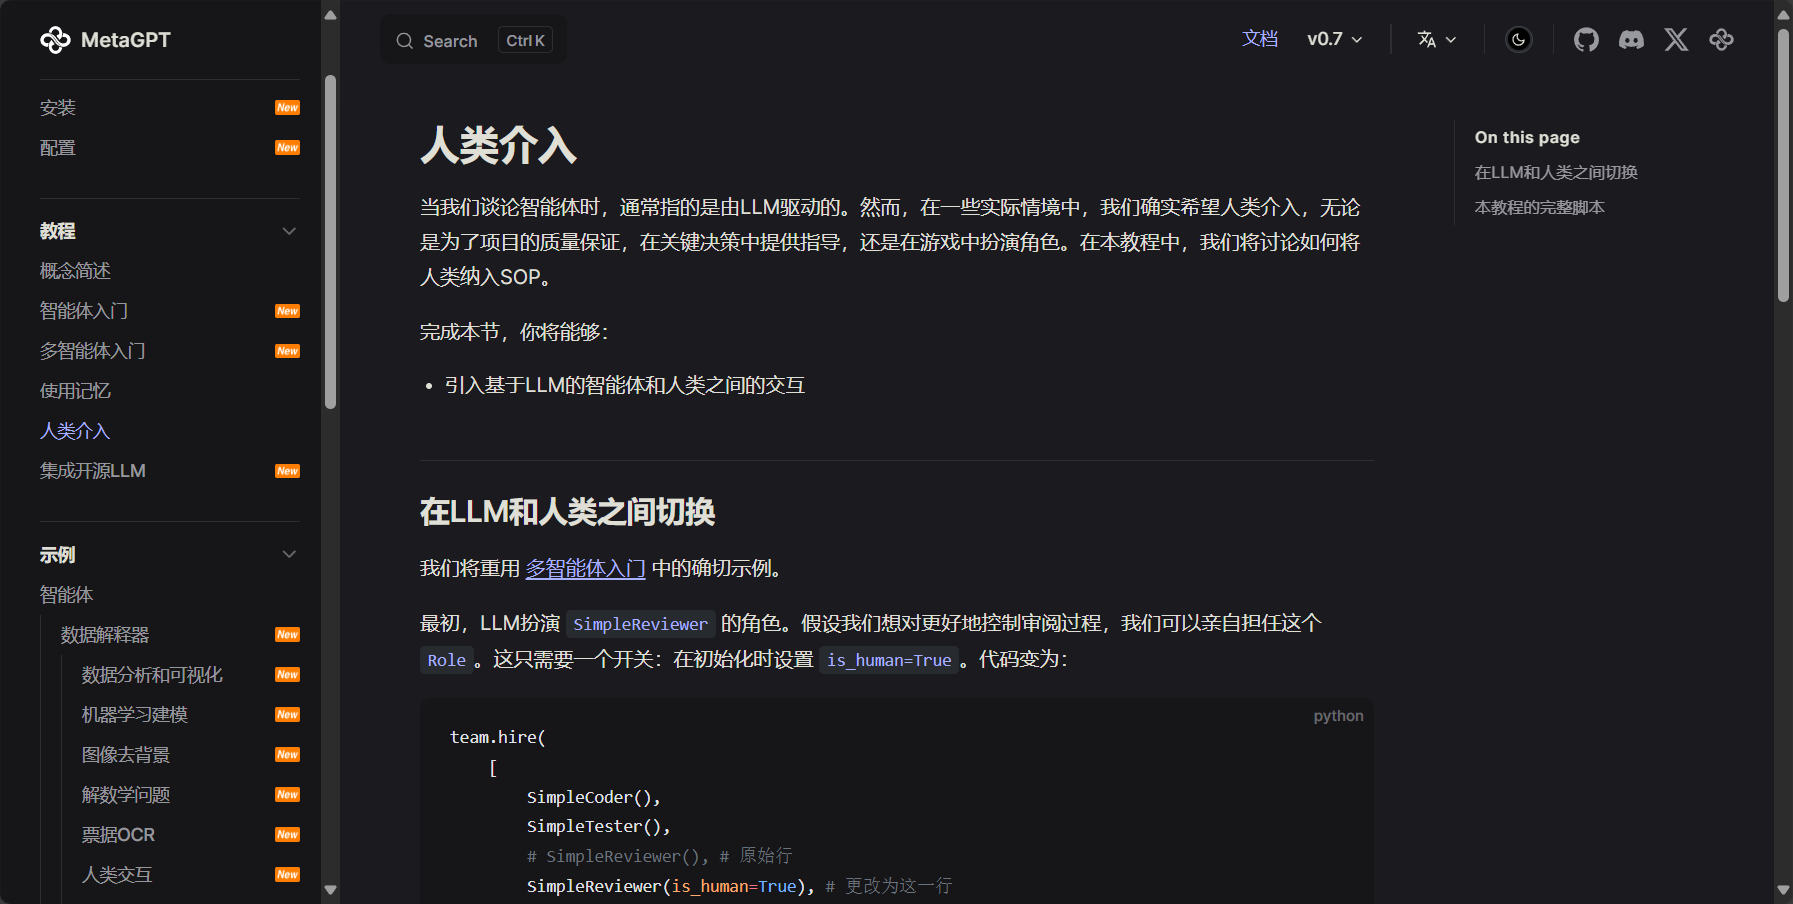The width and height of the screenshot is (1793, 904).
Task: Click the On this page heading
Action: click(1527, 137)
